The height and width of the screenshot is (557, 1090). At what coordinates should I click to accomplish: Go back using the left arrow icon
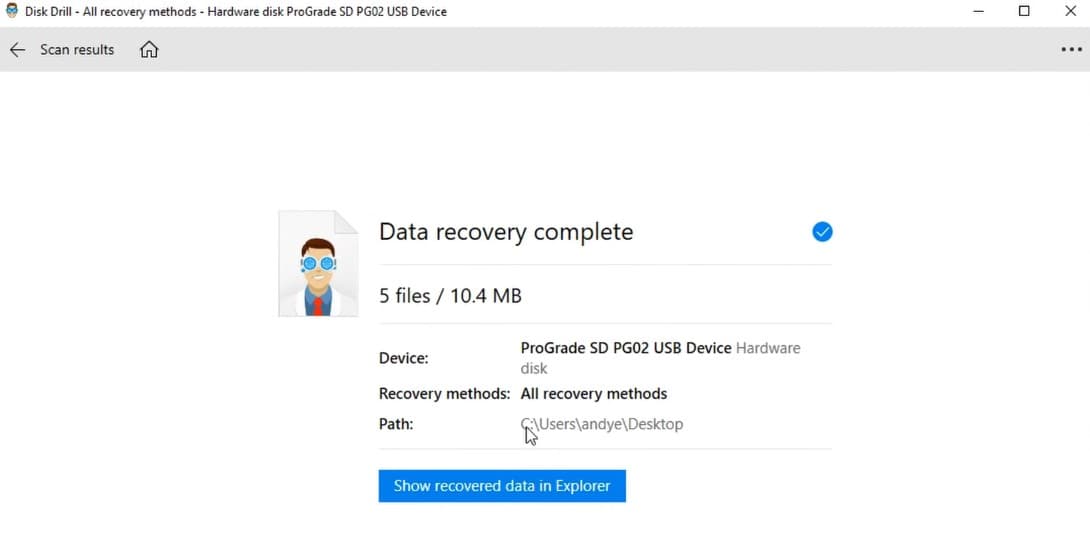click(17, 50)
